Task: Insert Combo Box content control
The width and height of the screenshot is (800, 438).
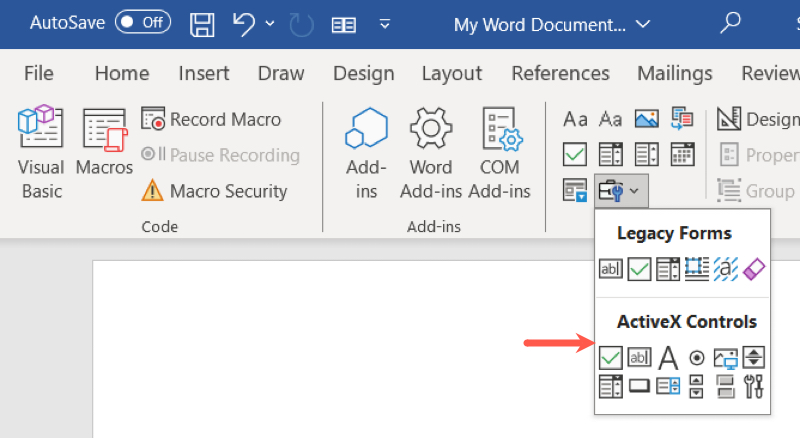Action: tap(610, 154)
